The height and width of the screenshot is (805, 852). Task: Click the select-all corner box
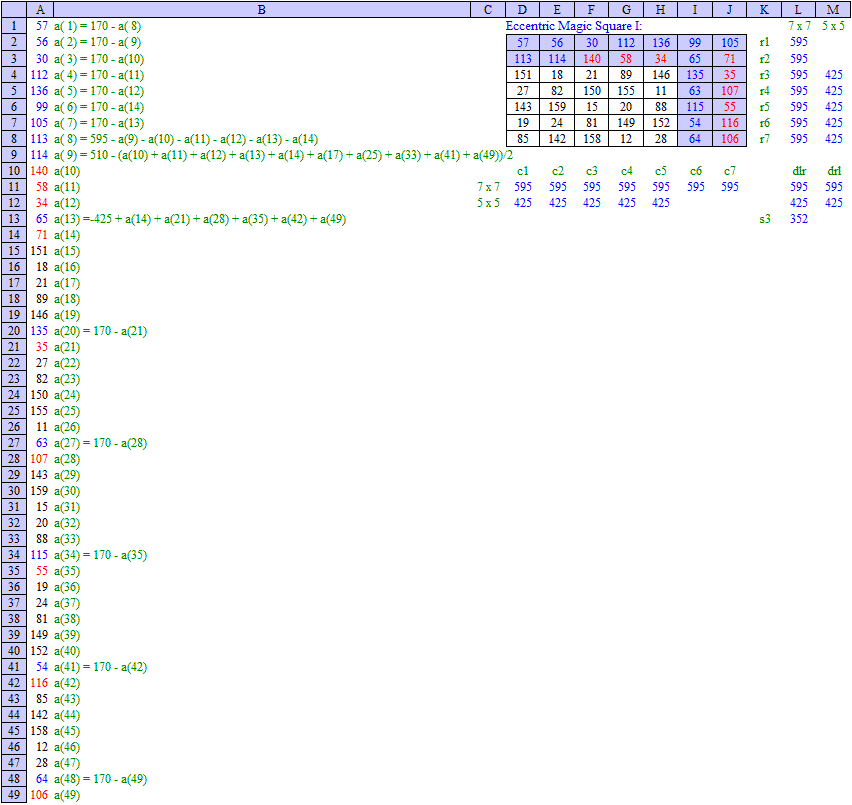(x=14, y=9)
